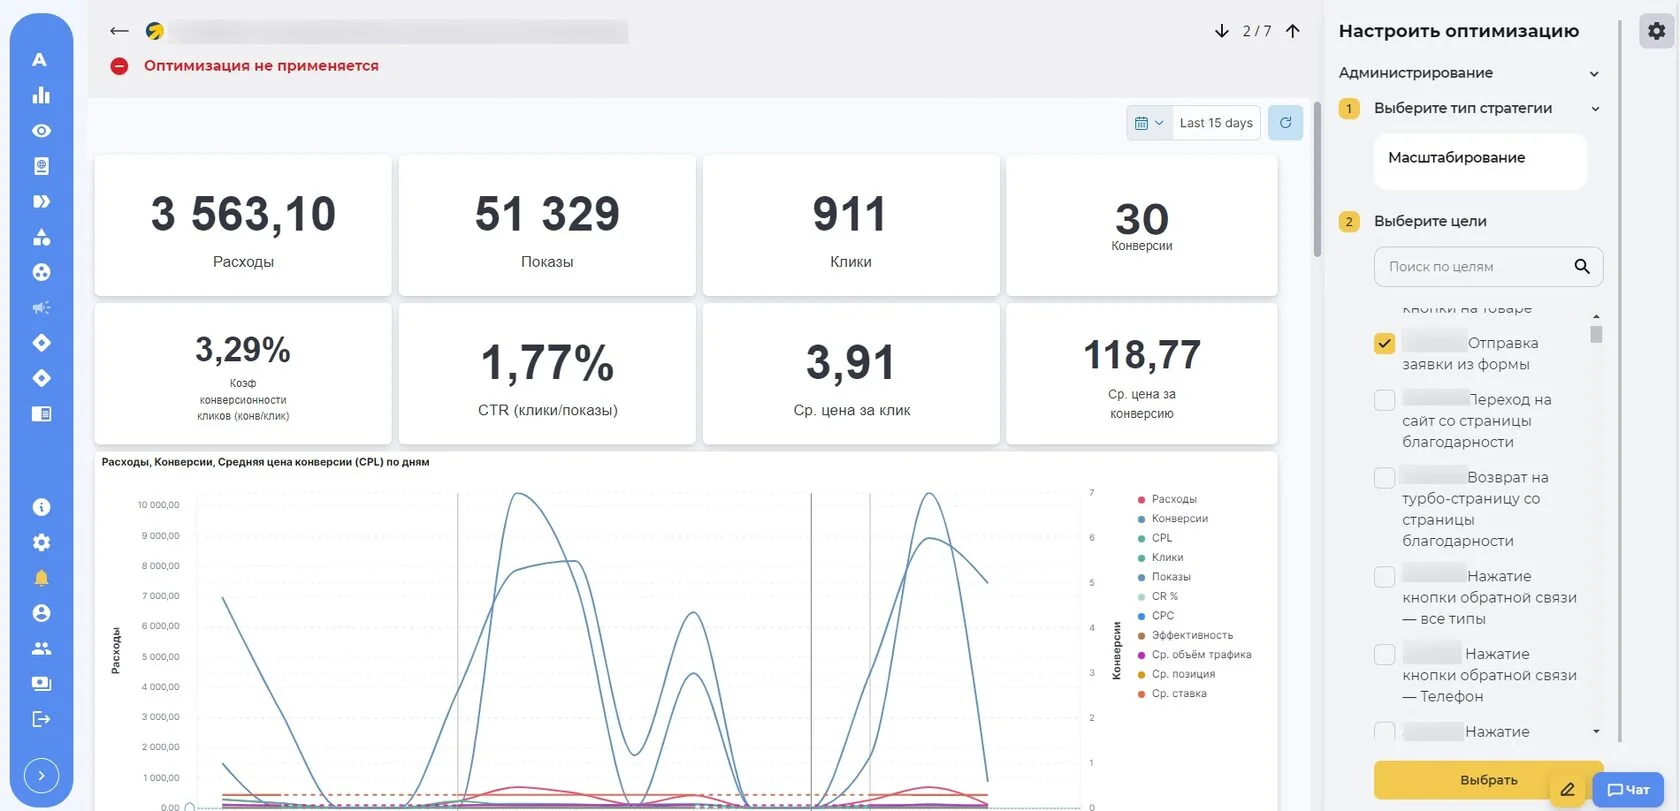Click the pencil edit floating button

point(1567,789)
